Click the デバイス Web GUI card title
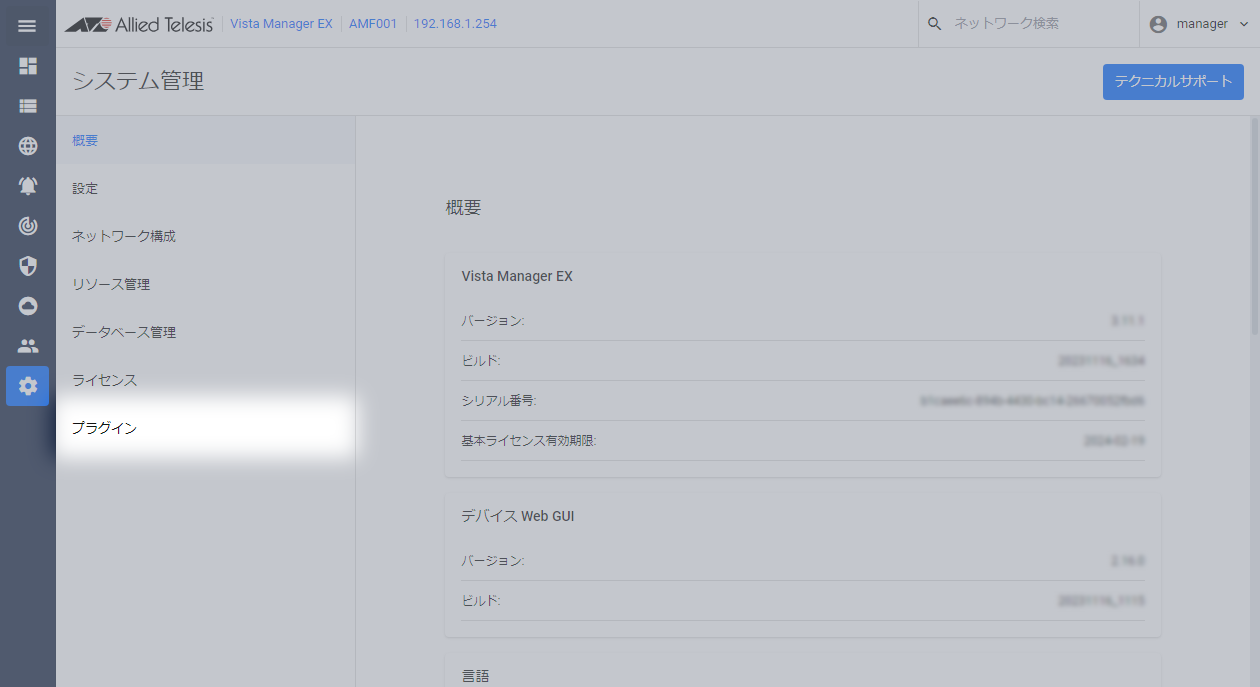Viewport: 1260px width, 687px height. pyautogui.click(x=518, y=516)
